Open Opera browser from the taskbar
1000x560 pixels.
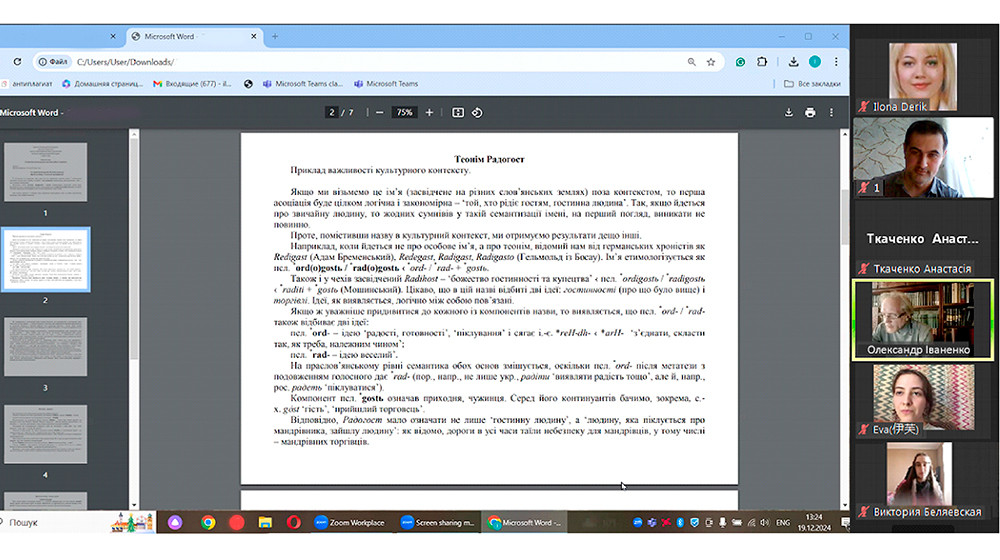coord(294,522)
